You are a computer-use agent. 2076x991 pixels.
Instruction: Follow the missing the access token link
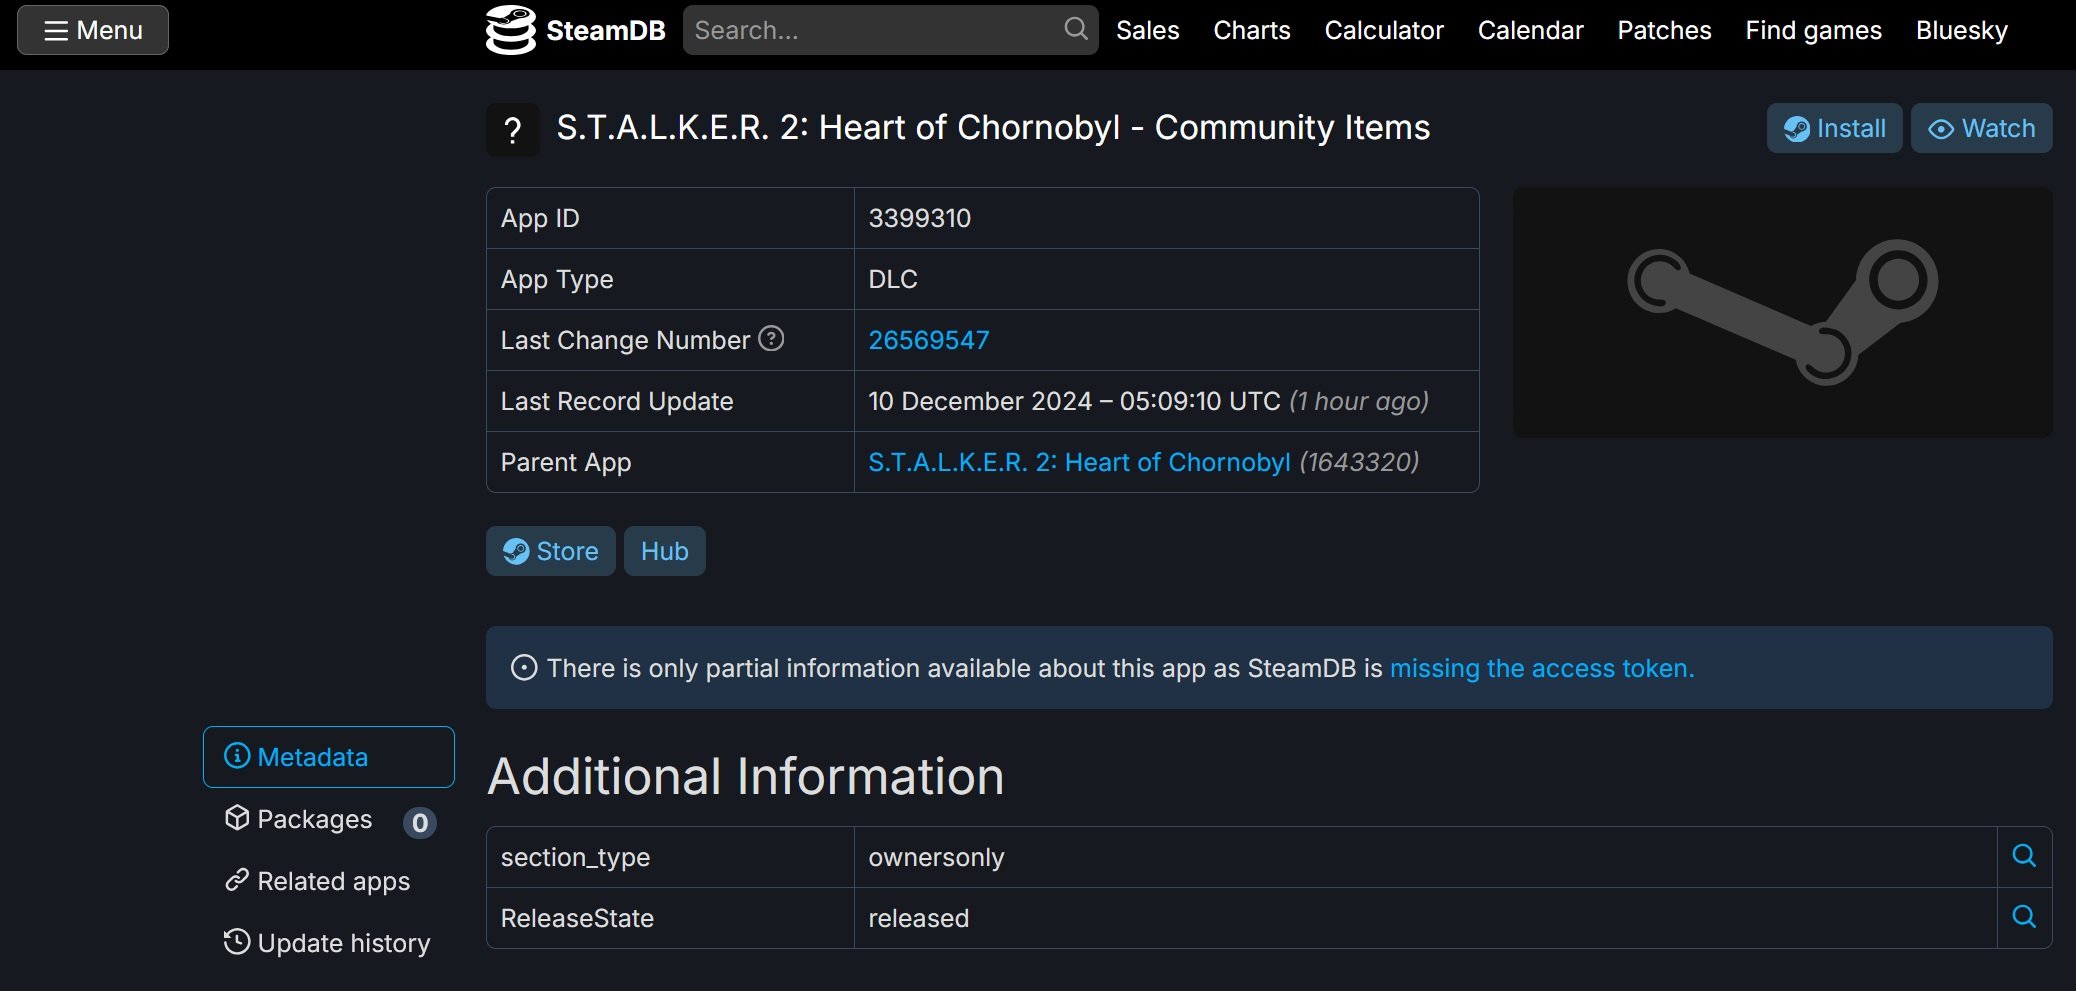pos(1542,668)
